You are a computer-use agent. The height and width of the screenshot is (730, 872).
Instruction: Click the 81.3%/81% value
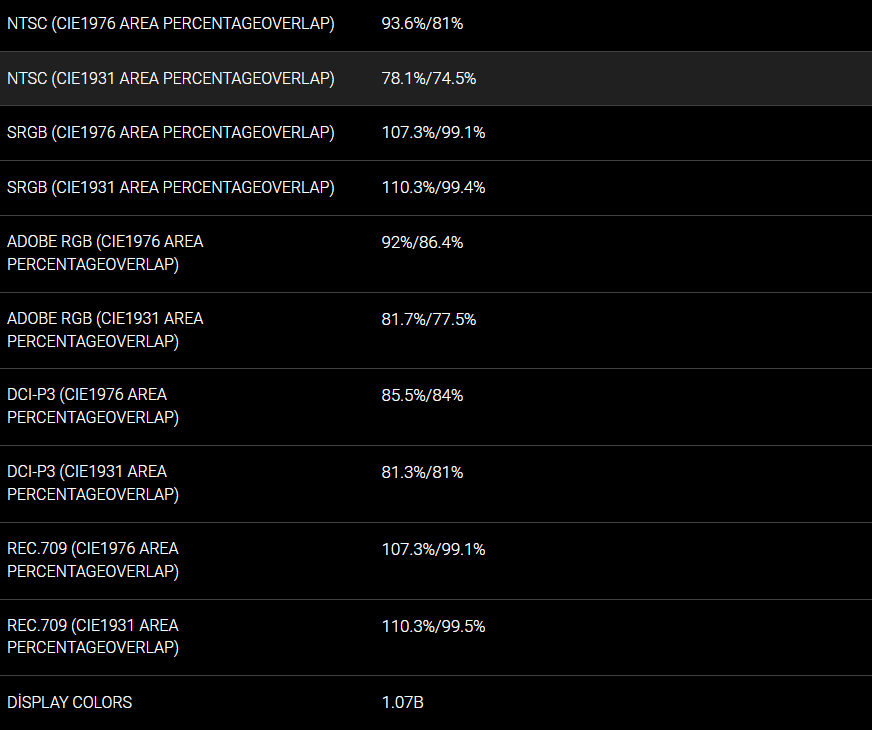[422, 473]
